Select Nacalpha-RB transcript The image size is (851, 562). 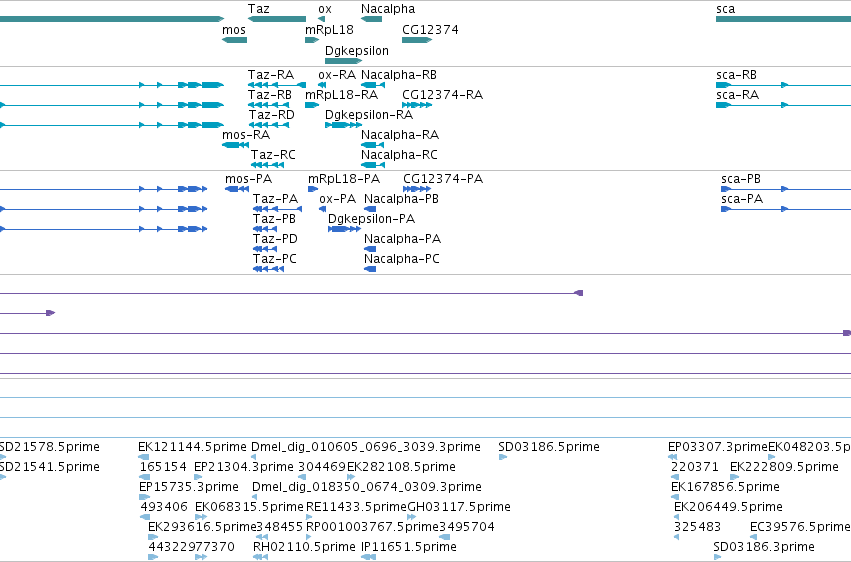pyautogui.click(x=373, y=85)
